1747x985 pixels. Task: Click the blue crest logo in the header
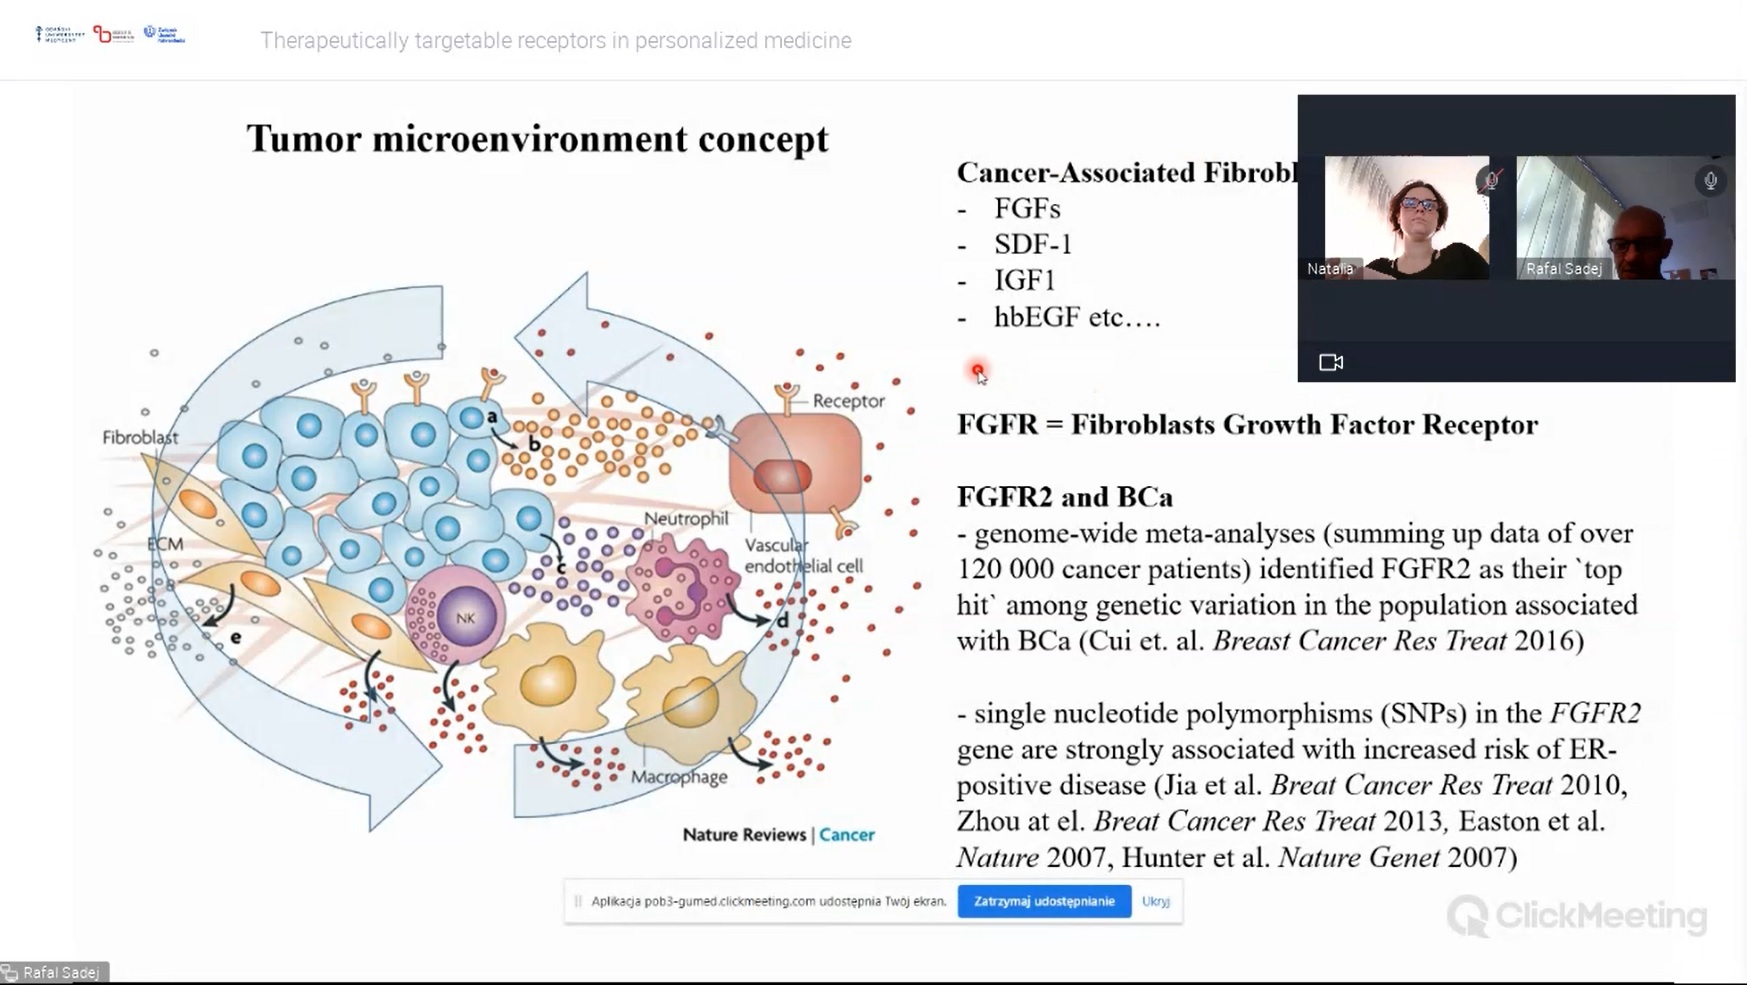pos(164,34)
